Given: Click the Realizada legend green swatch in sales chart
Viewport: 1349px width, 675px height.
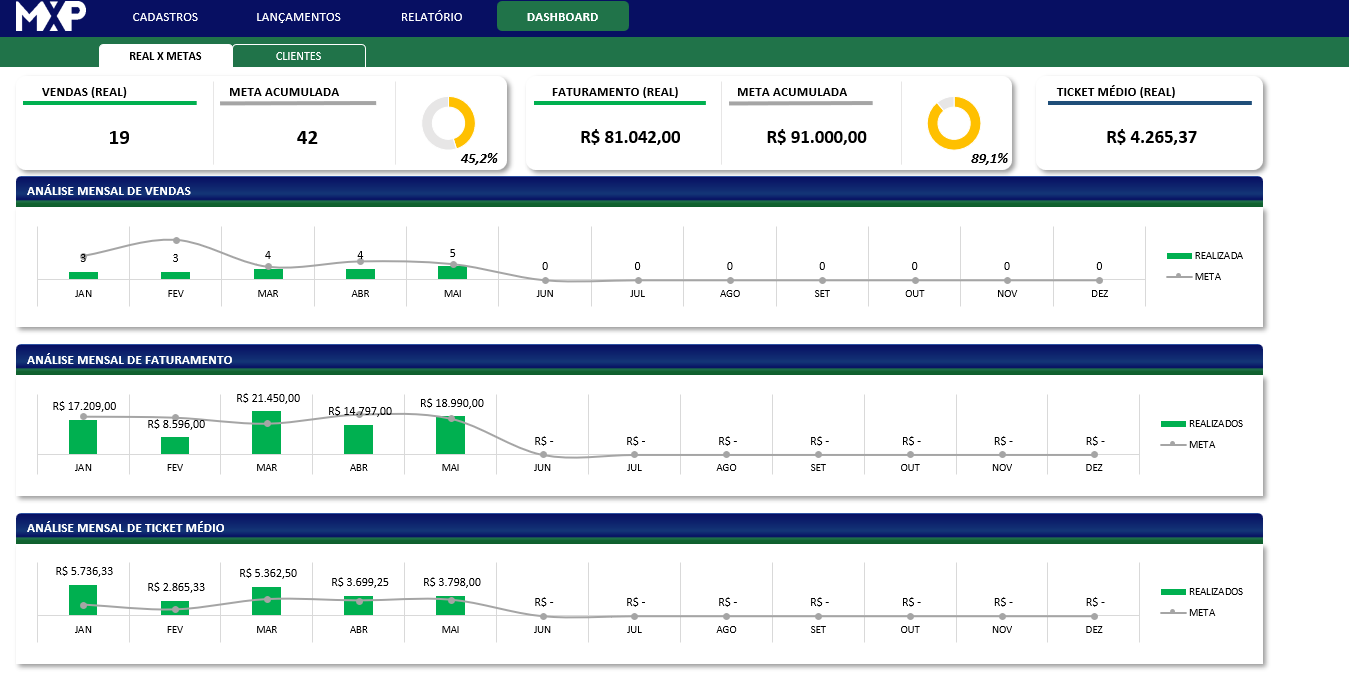Looking at the screenshot, I should (x=1179, y=256).
